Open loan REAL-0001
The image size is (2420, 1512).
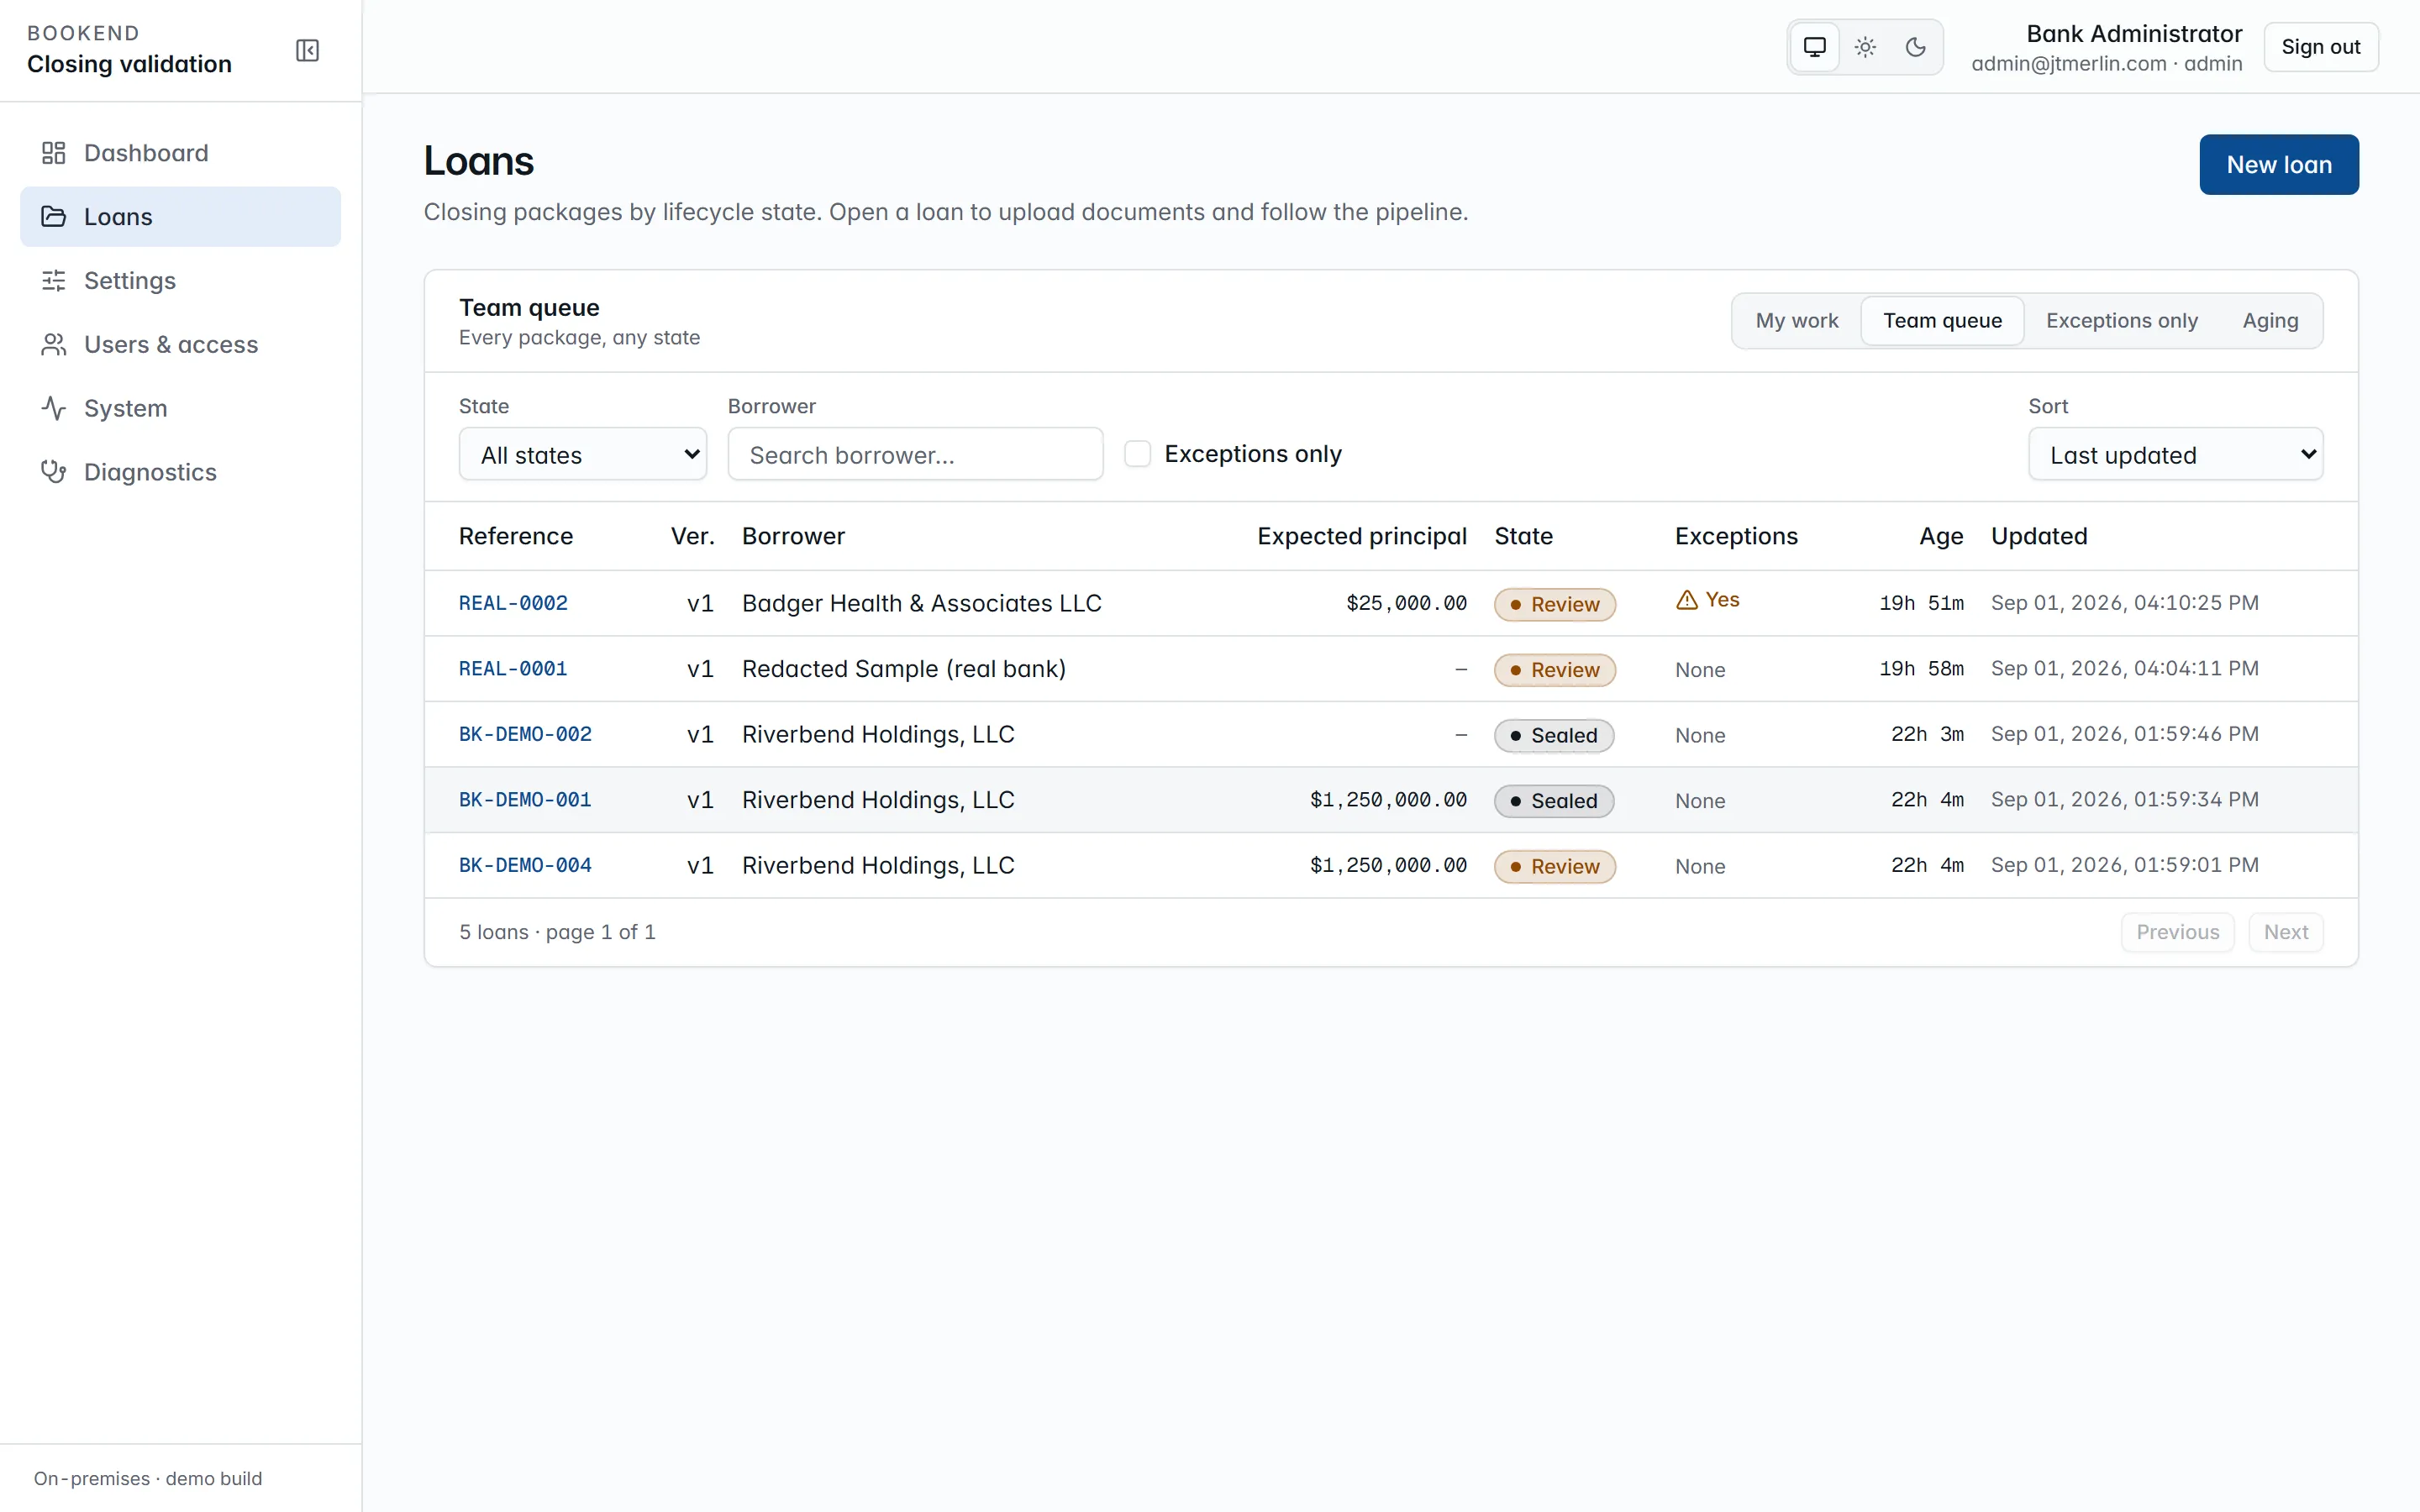pos(513,669)
